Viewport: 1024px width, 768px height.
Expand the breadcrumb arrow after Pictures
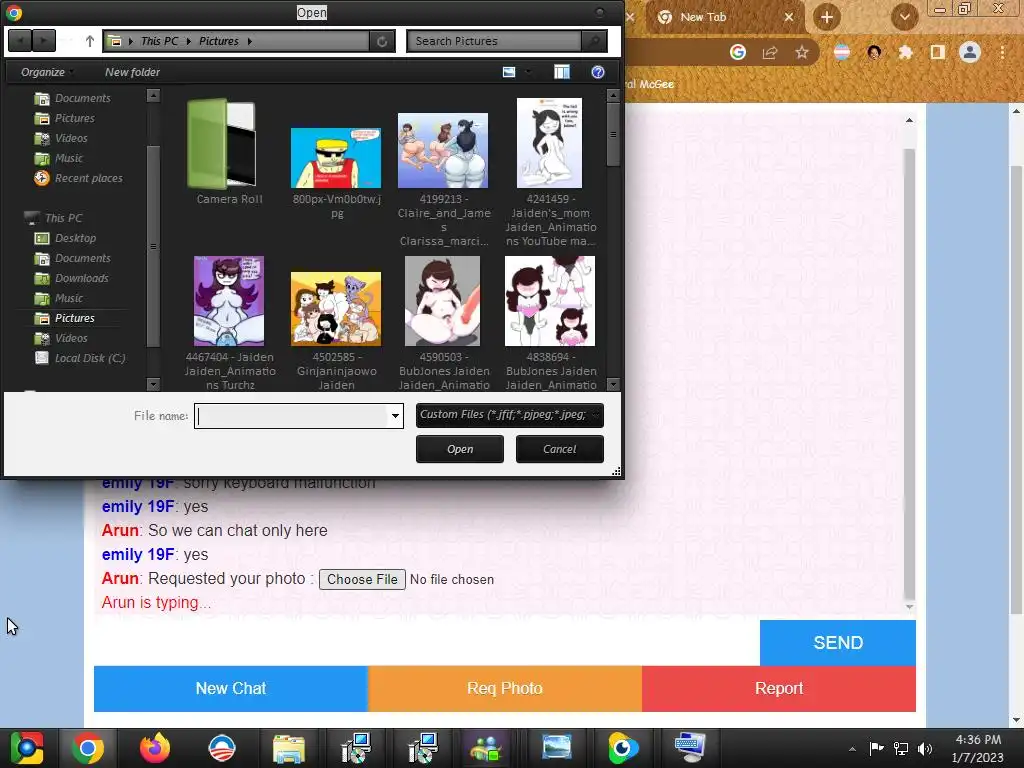coord(249,41)
